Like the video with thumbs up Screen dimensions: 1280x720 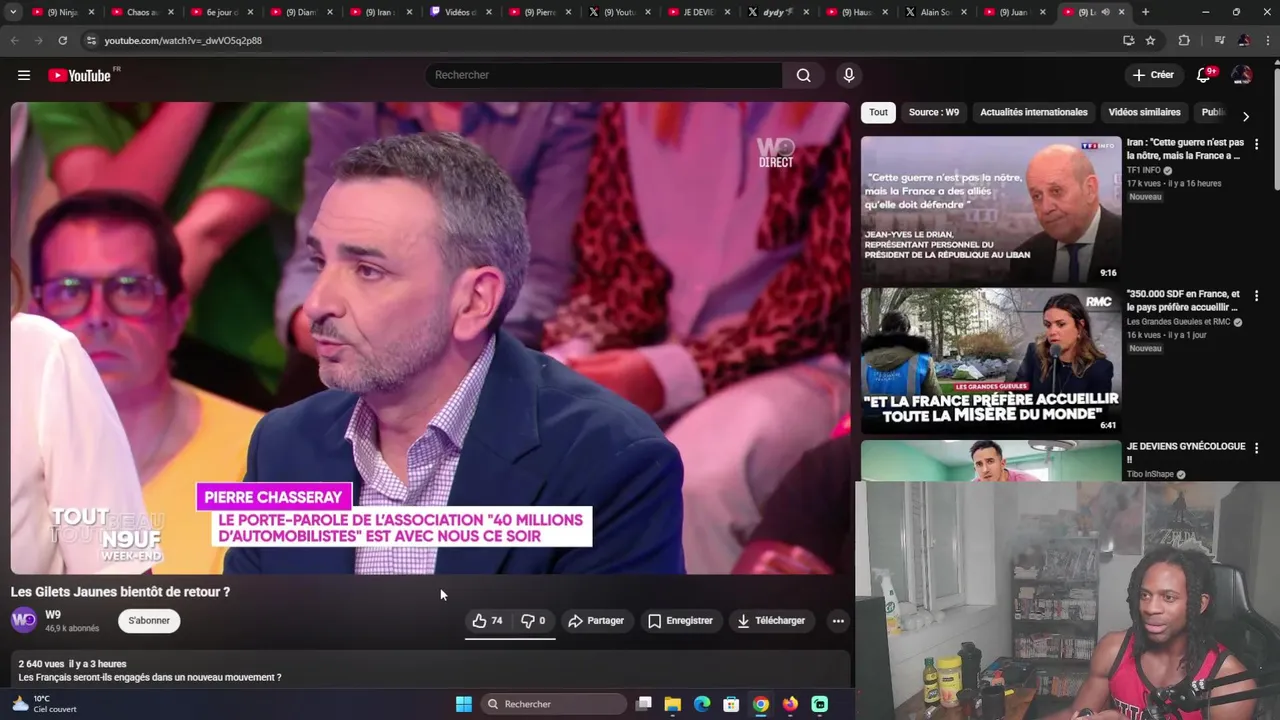(488, 621)
